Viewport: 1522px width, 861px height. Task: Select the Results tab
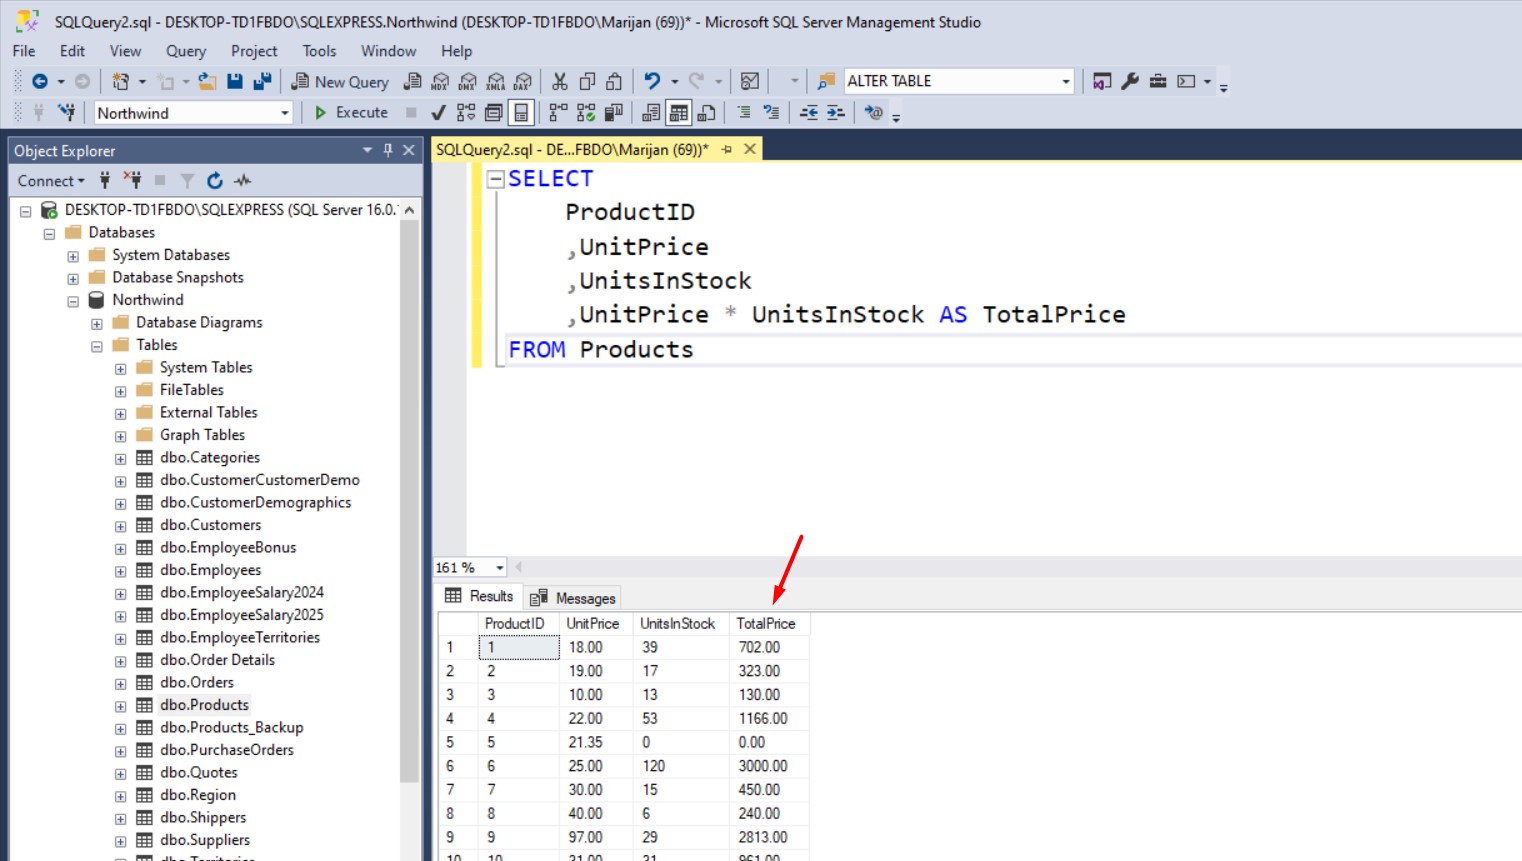[x=479, y=596]
